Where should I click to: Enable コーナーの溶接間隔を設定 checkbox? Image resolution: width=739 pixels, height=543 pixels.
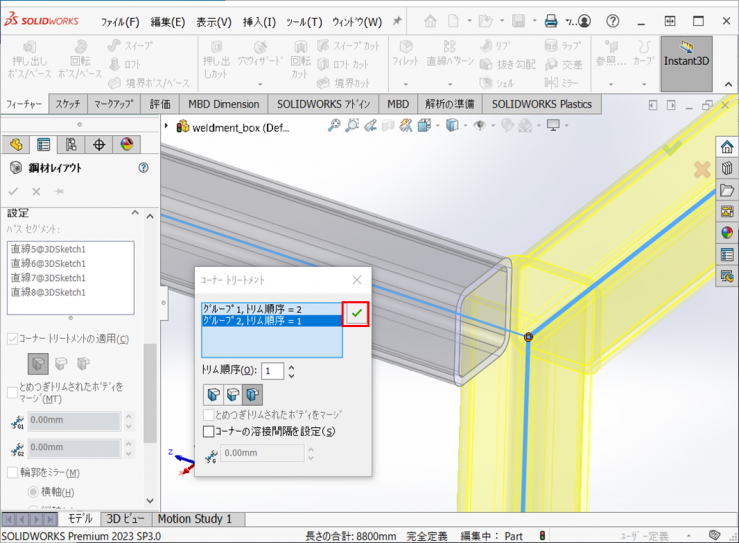point(209,432)
